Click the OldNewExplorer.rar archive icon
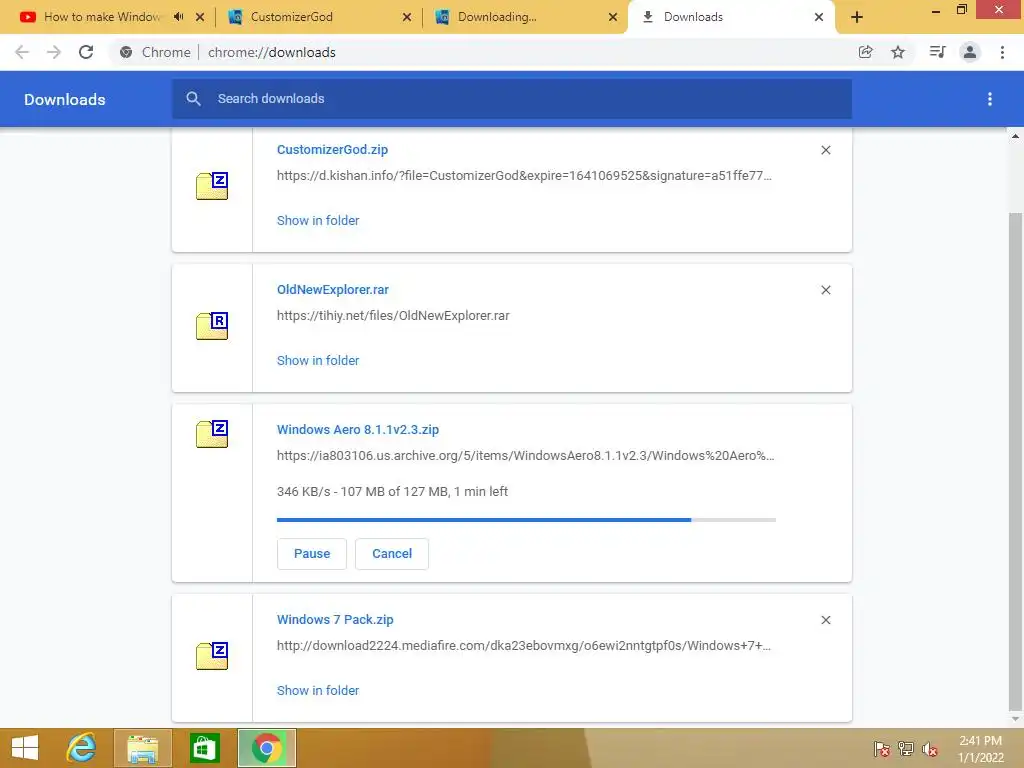 [212, 325]
